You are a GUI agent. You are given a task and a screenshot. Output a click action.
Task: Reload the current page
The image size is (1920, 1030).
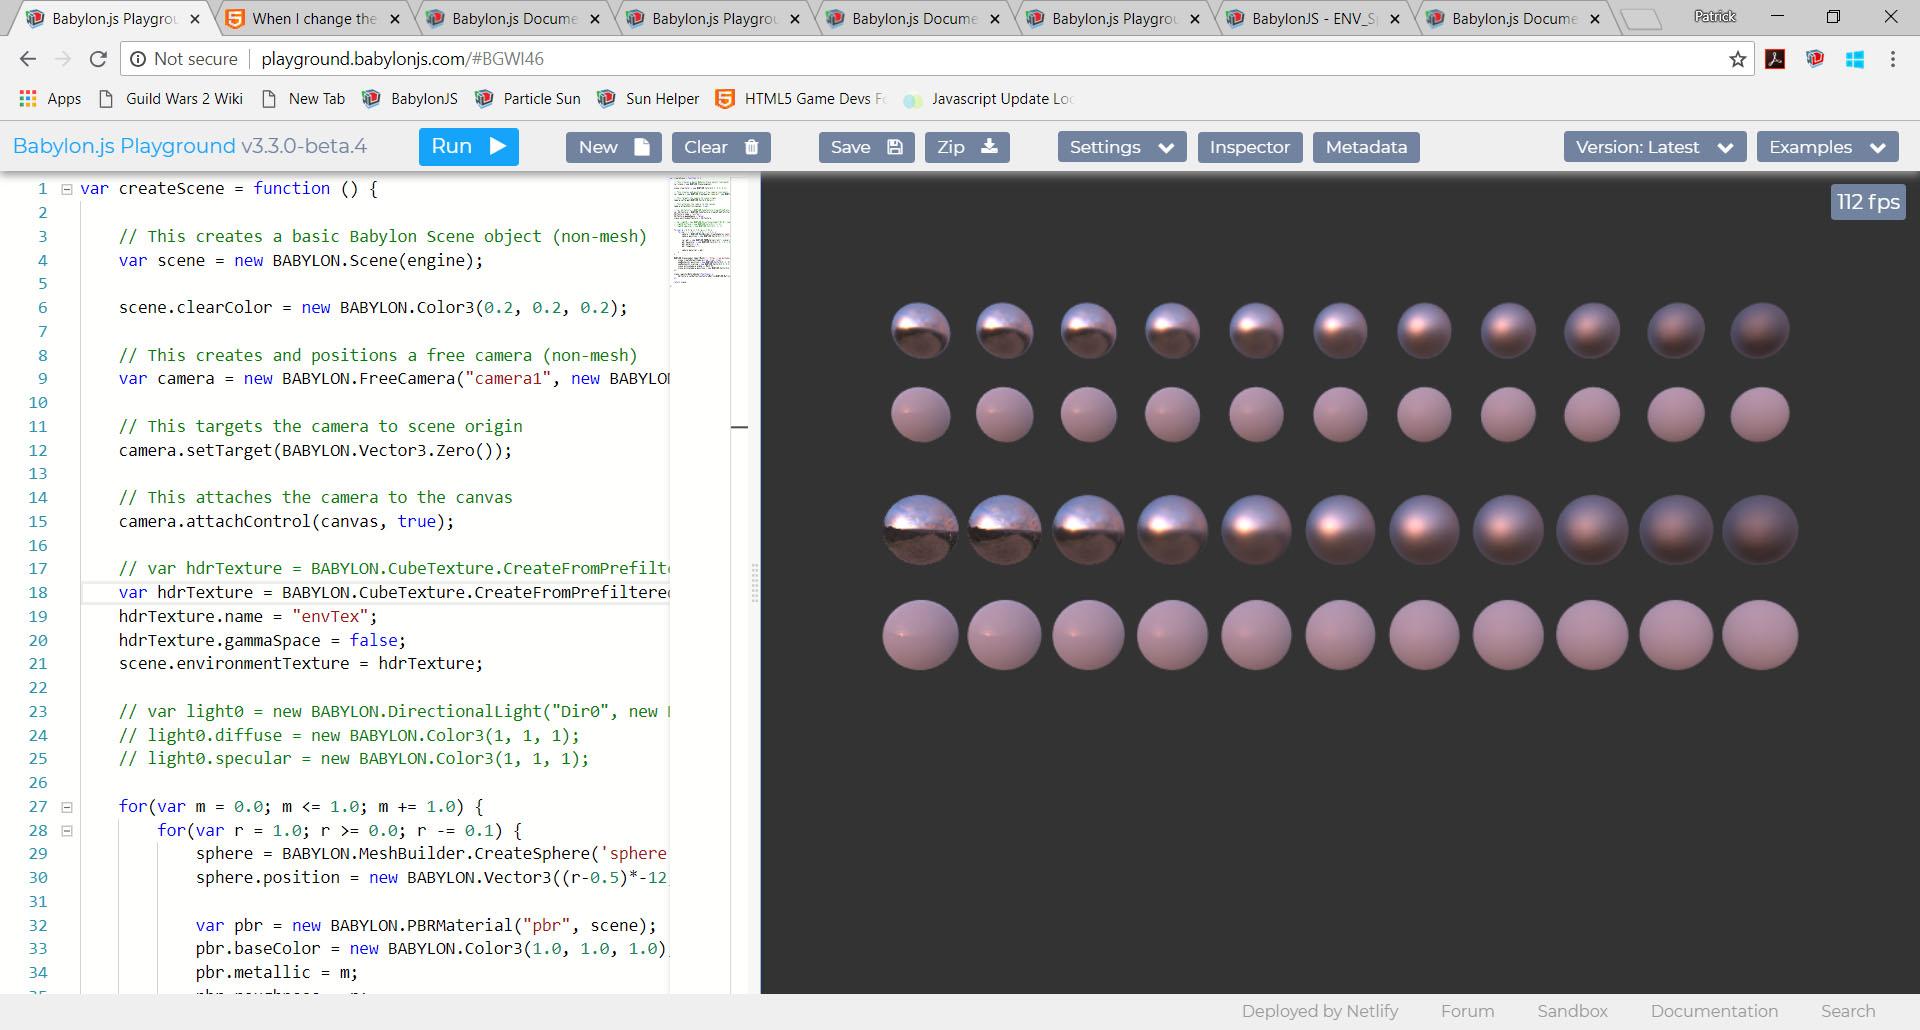point(98,59)
